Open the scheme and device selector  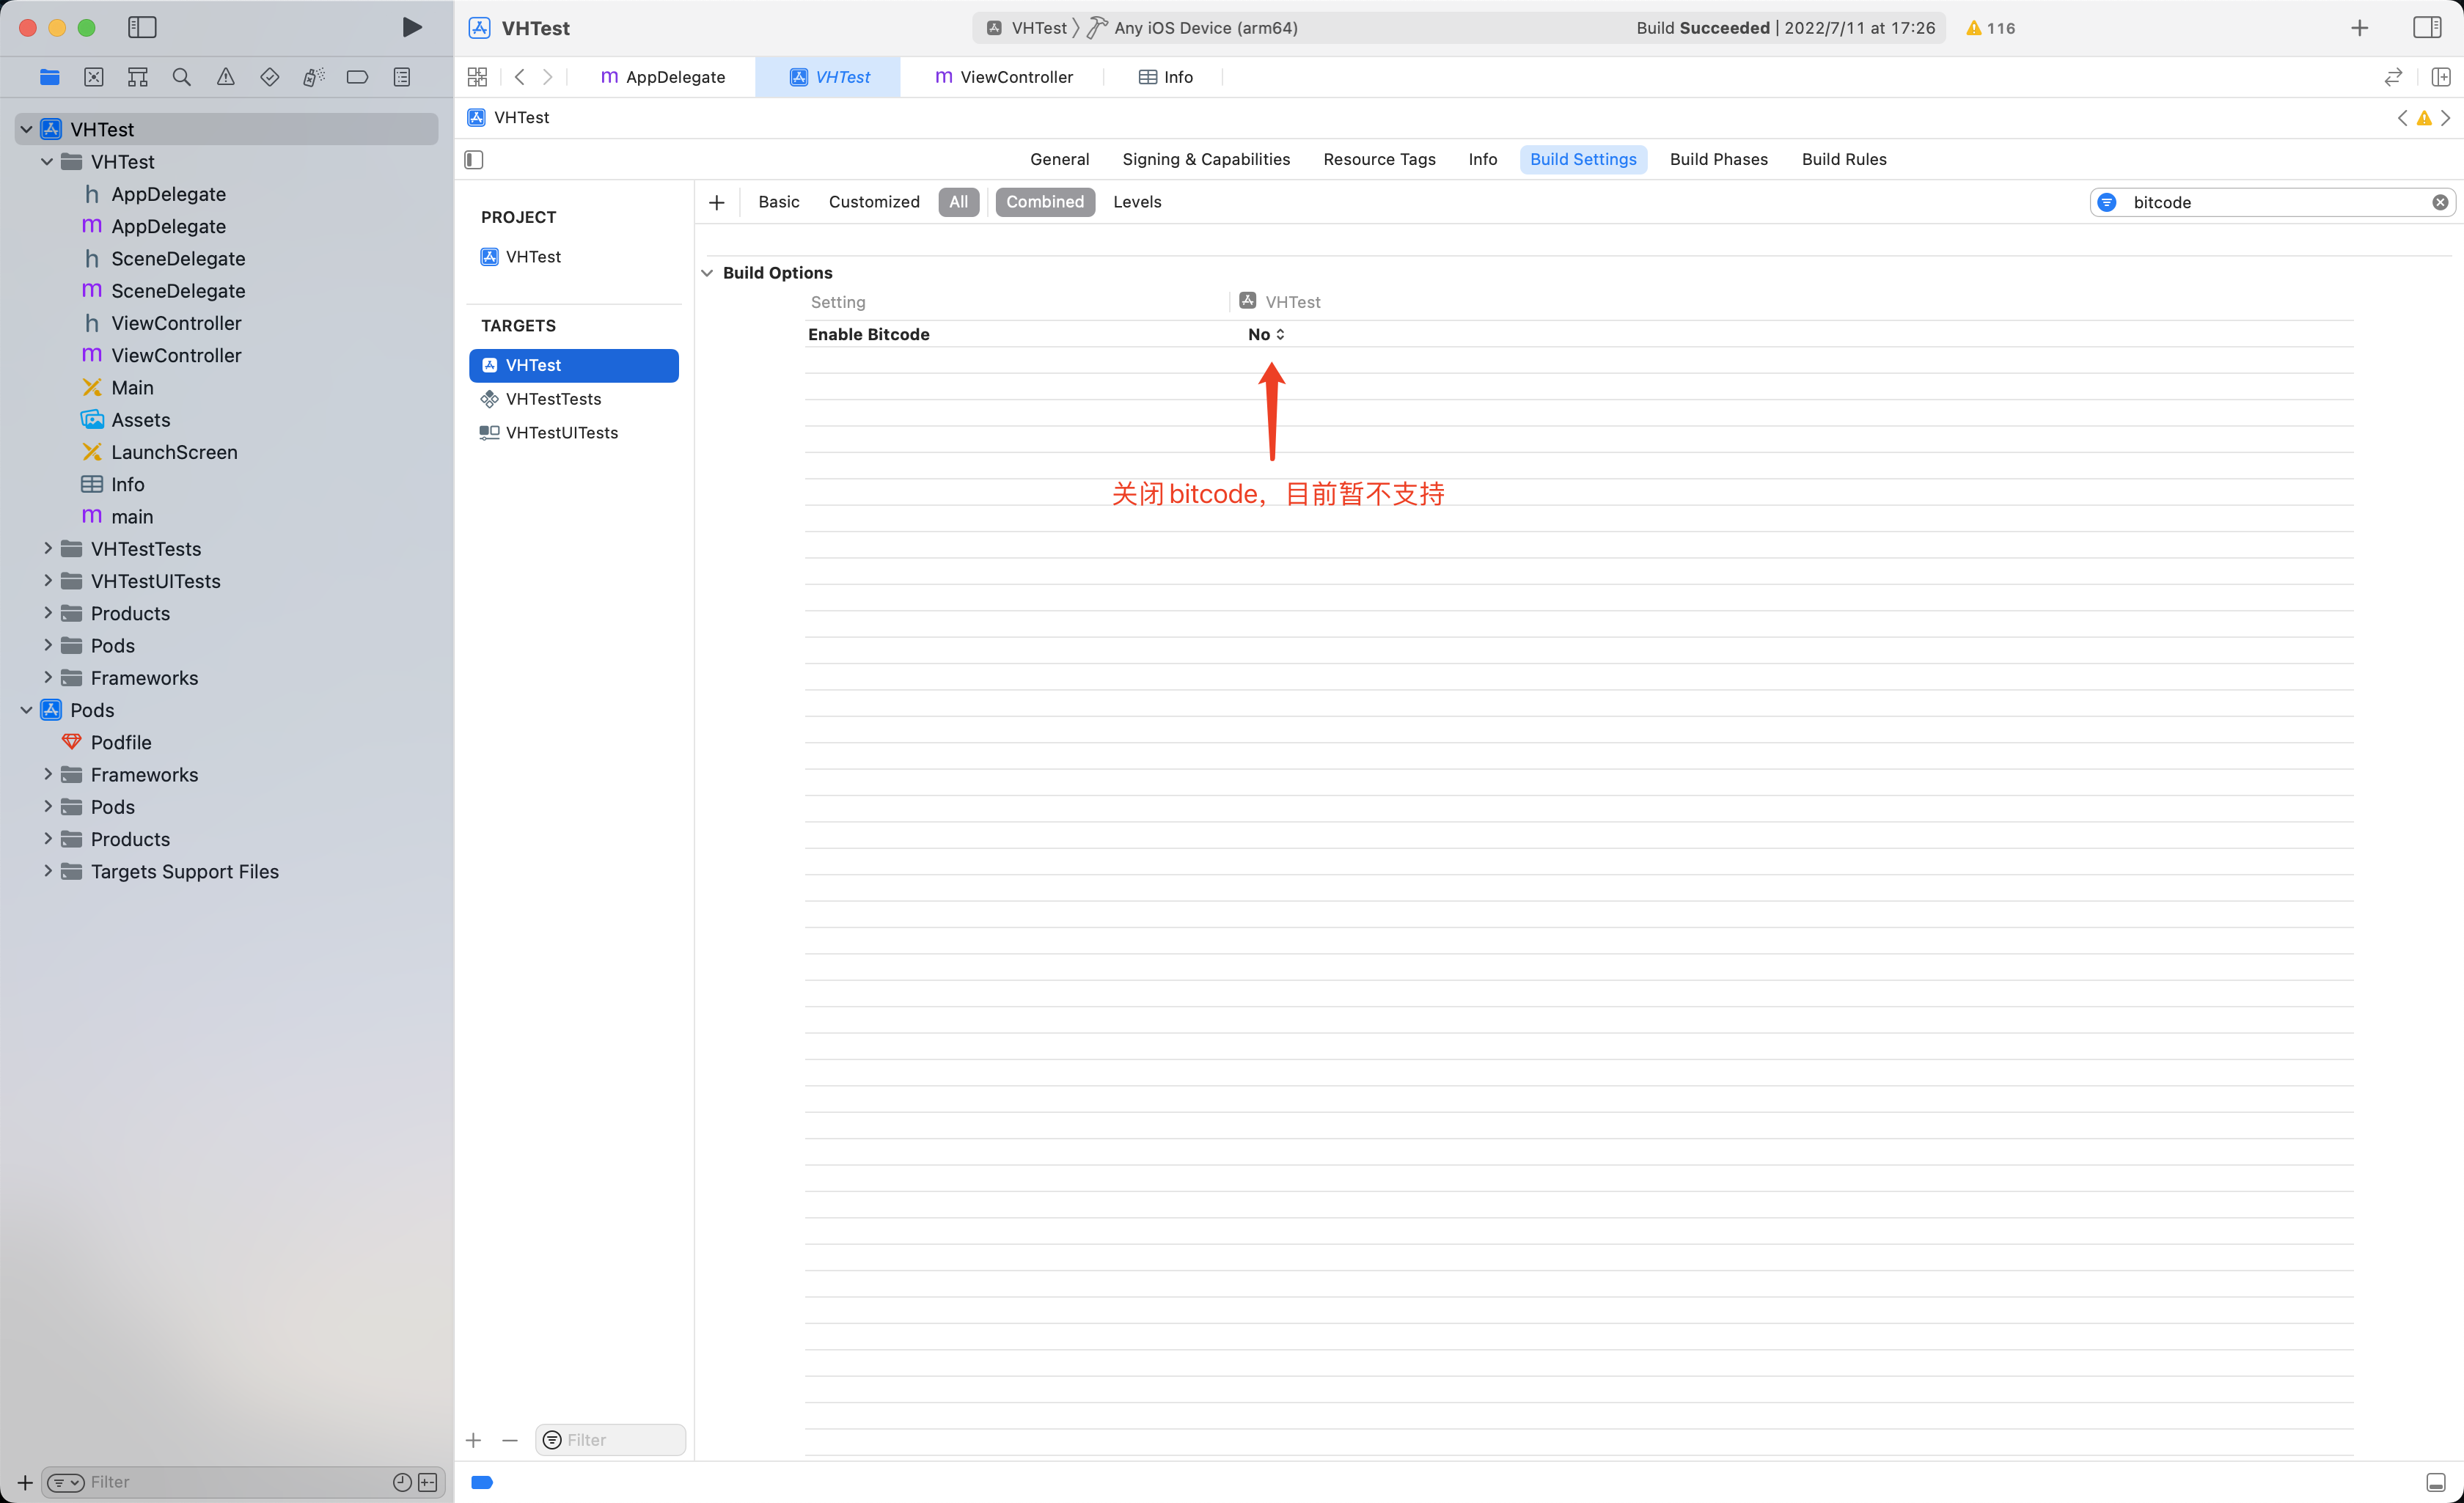click(1141, 28)
